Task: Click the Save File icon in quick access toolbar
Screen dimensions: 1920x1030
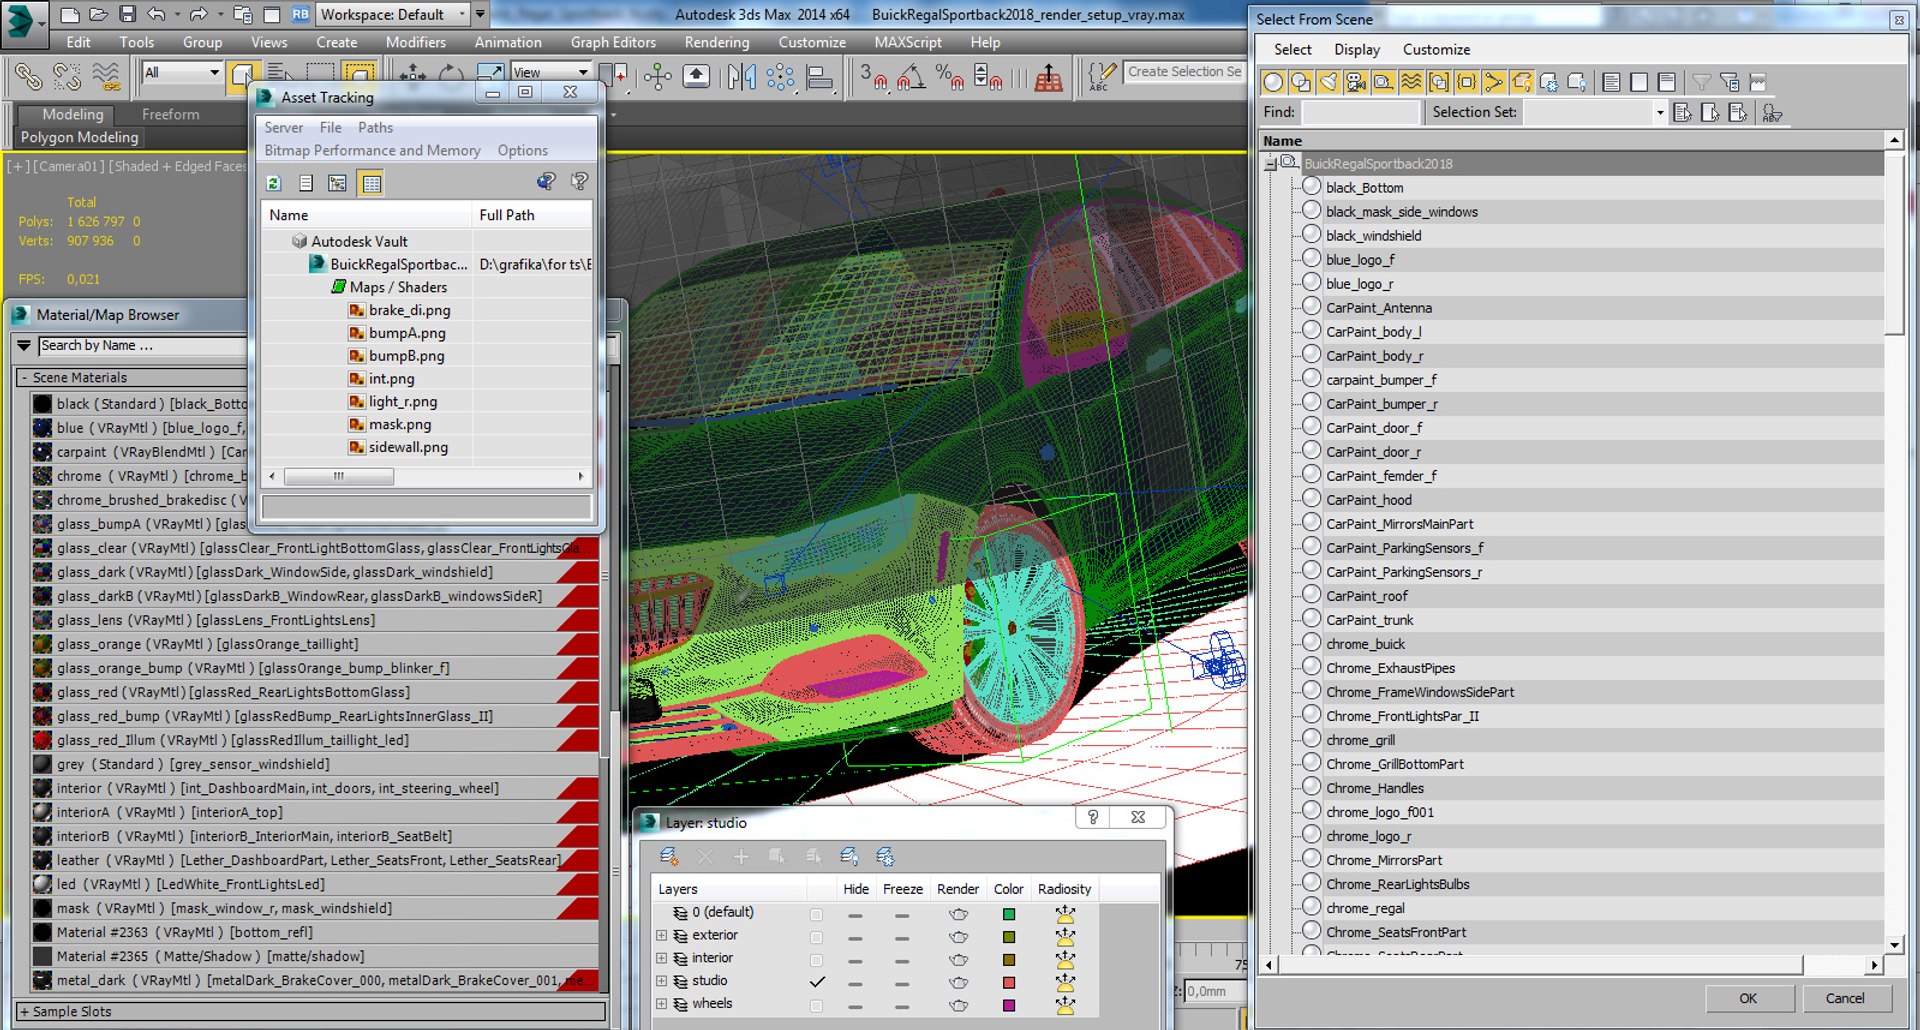Action: (x=127, y=14)
